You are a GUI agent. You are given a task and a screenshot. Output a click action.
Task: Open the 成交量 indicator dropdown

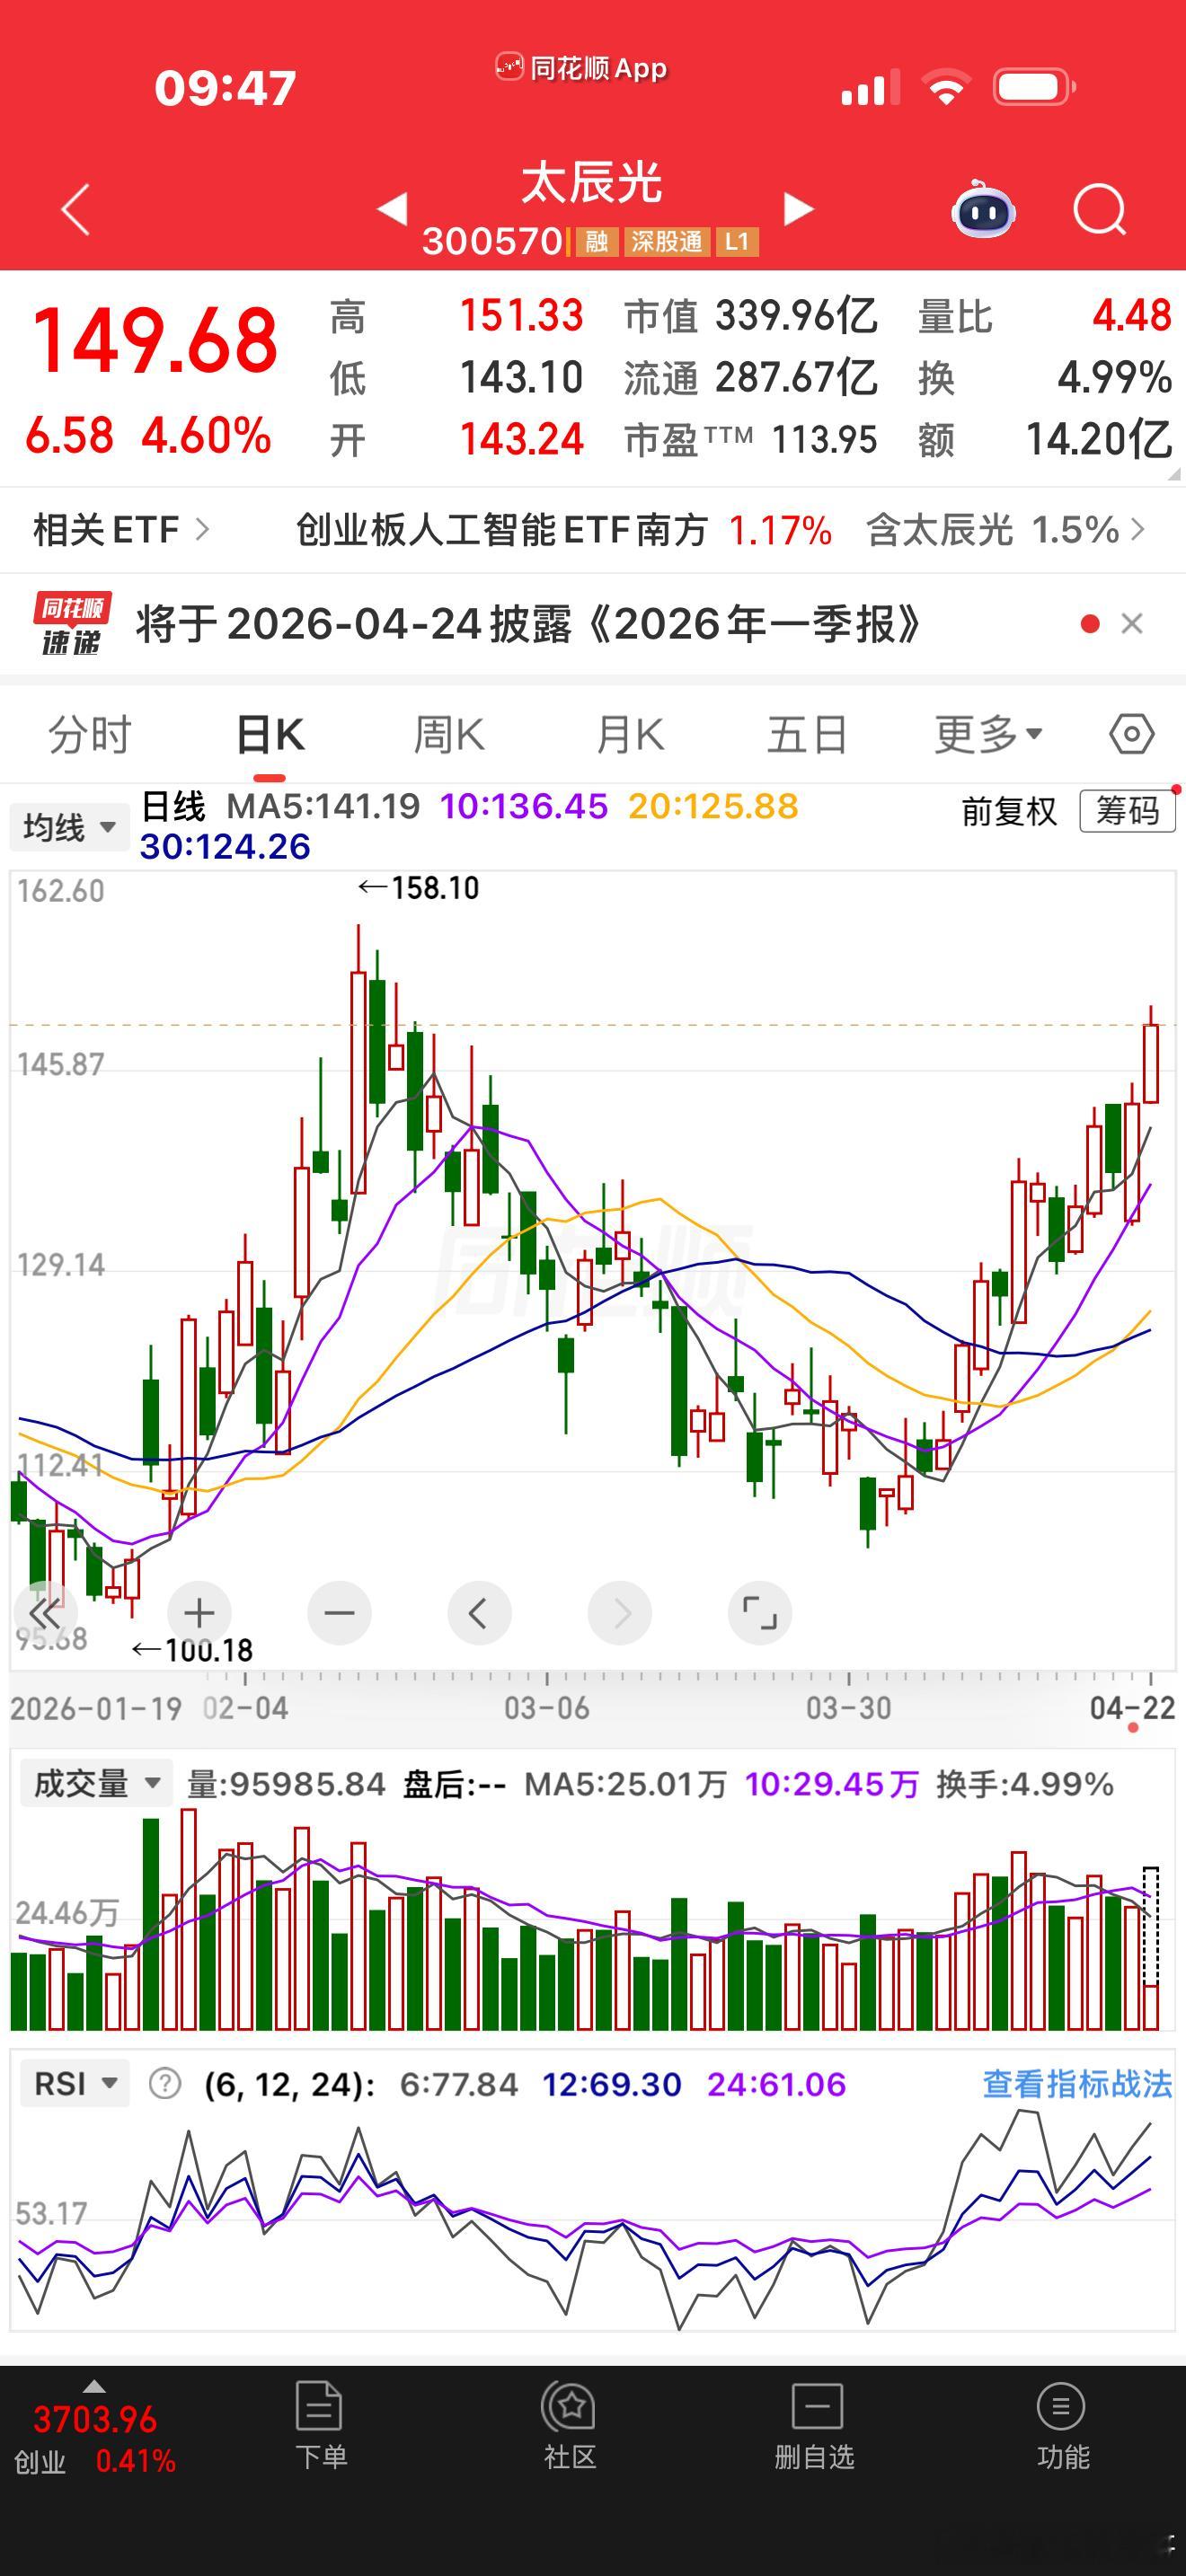[97, 1783]
